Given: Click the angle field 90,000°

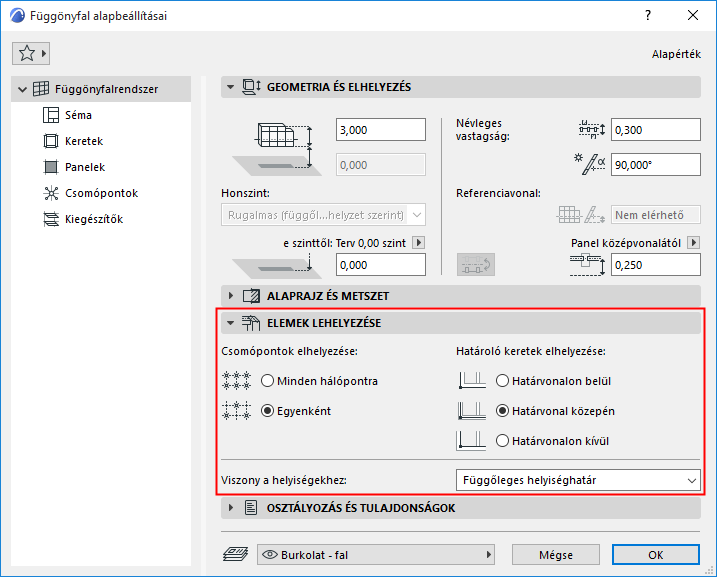Looking at the screenshot, I should point(656,165).
